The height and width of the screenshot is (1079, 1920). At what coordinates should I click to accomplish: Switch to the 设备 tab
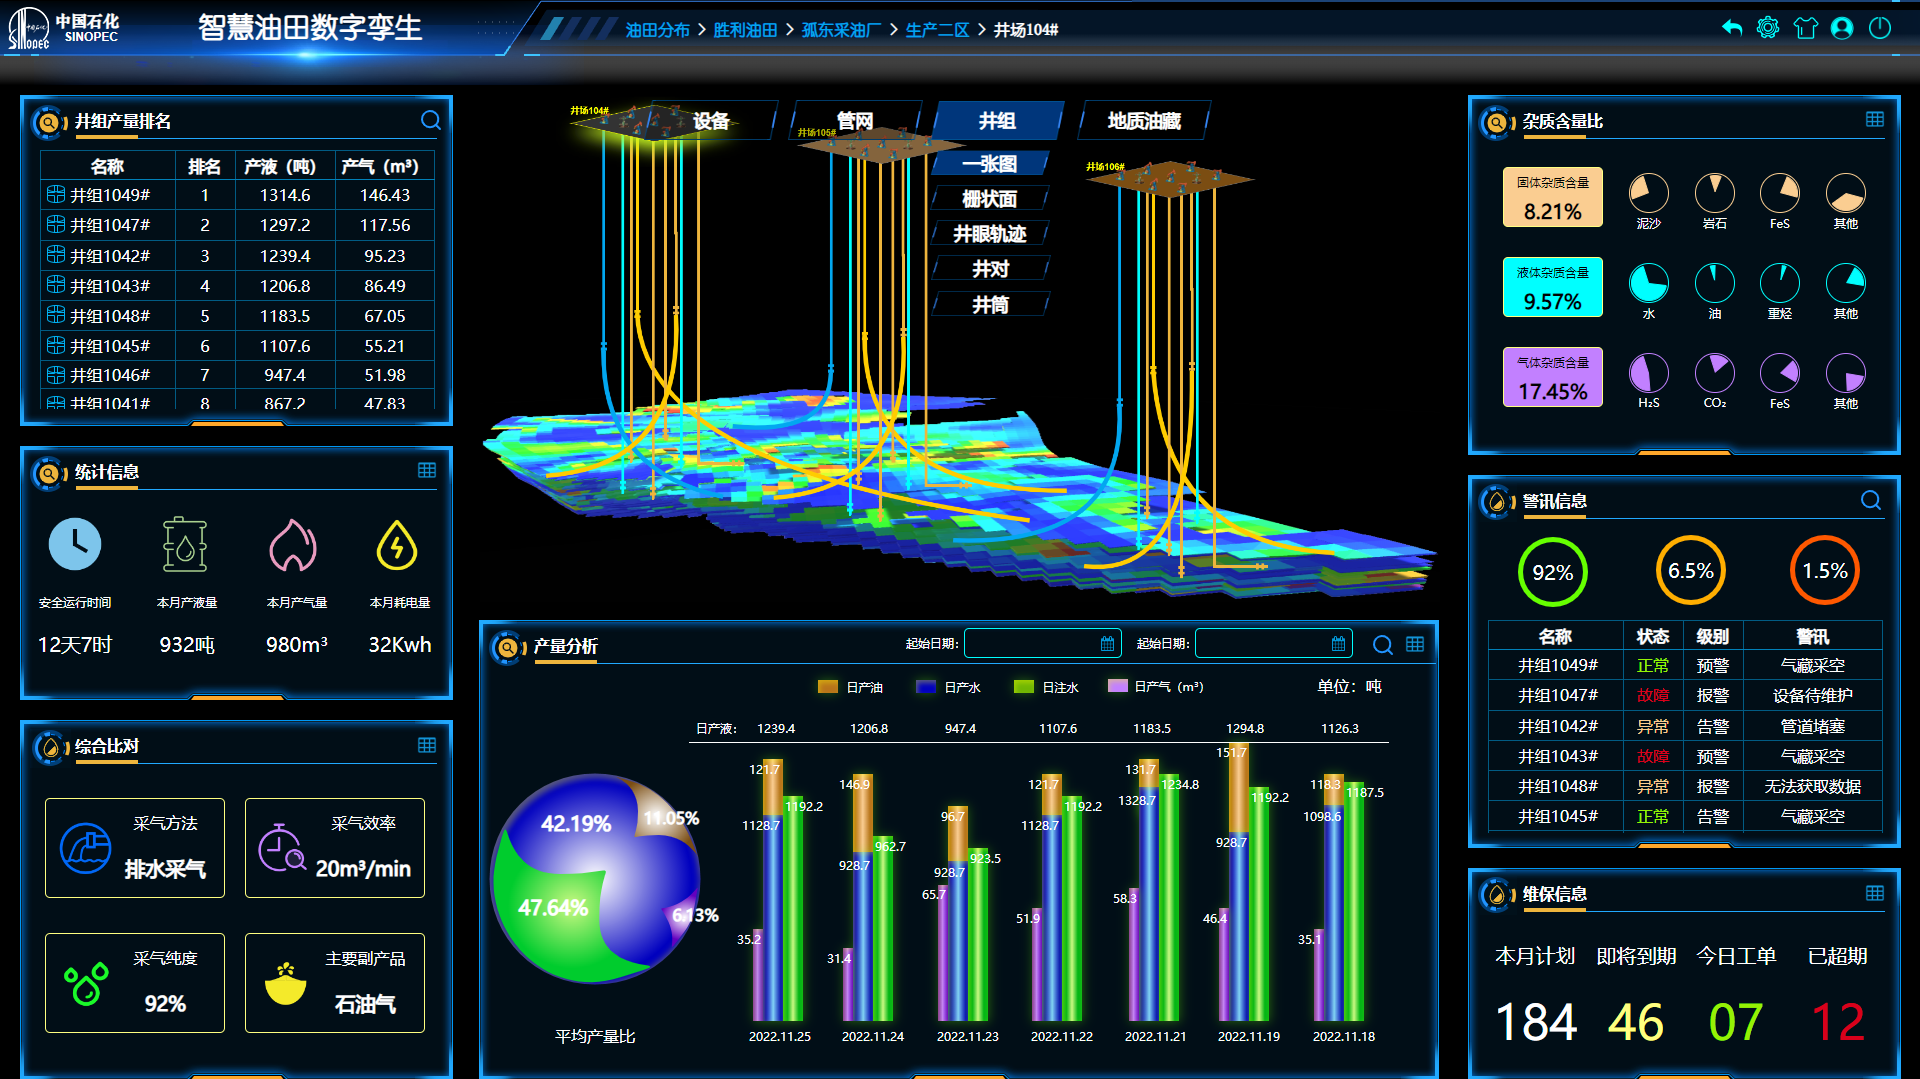point(711,121)
